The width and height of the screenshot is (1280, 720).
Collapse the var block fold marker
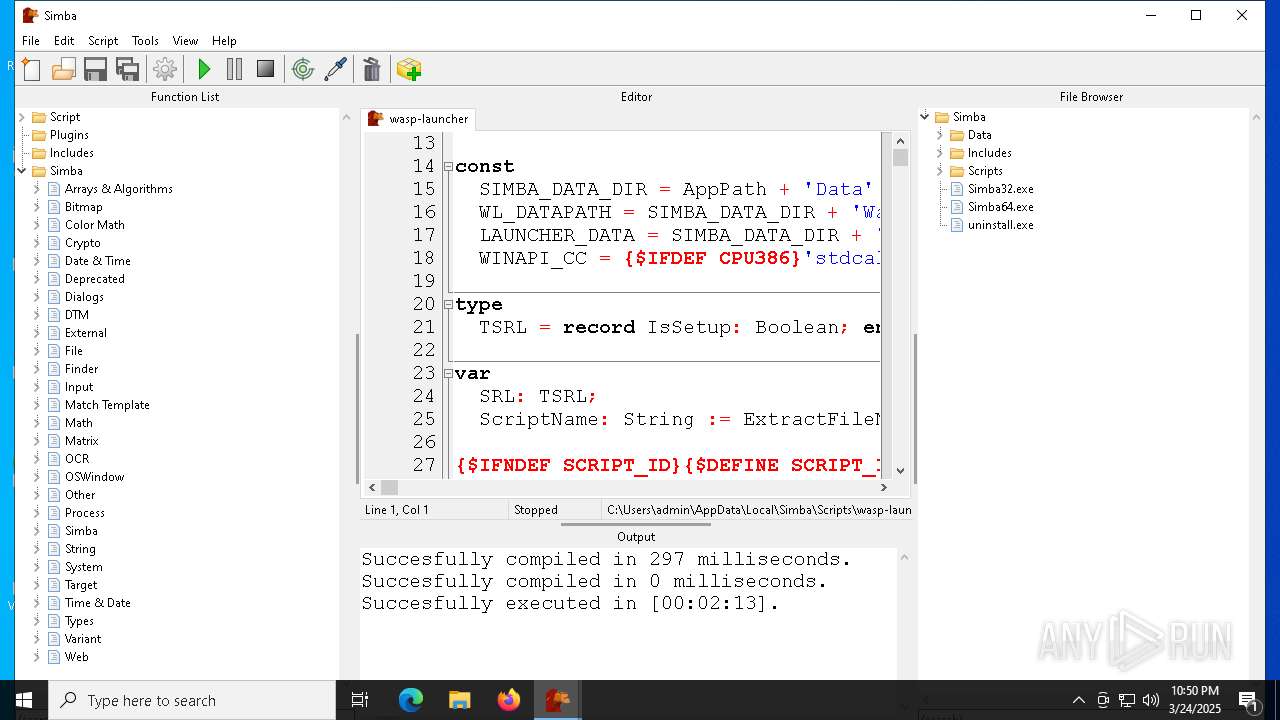[x=448, y=374]
